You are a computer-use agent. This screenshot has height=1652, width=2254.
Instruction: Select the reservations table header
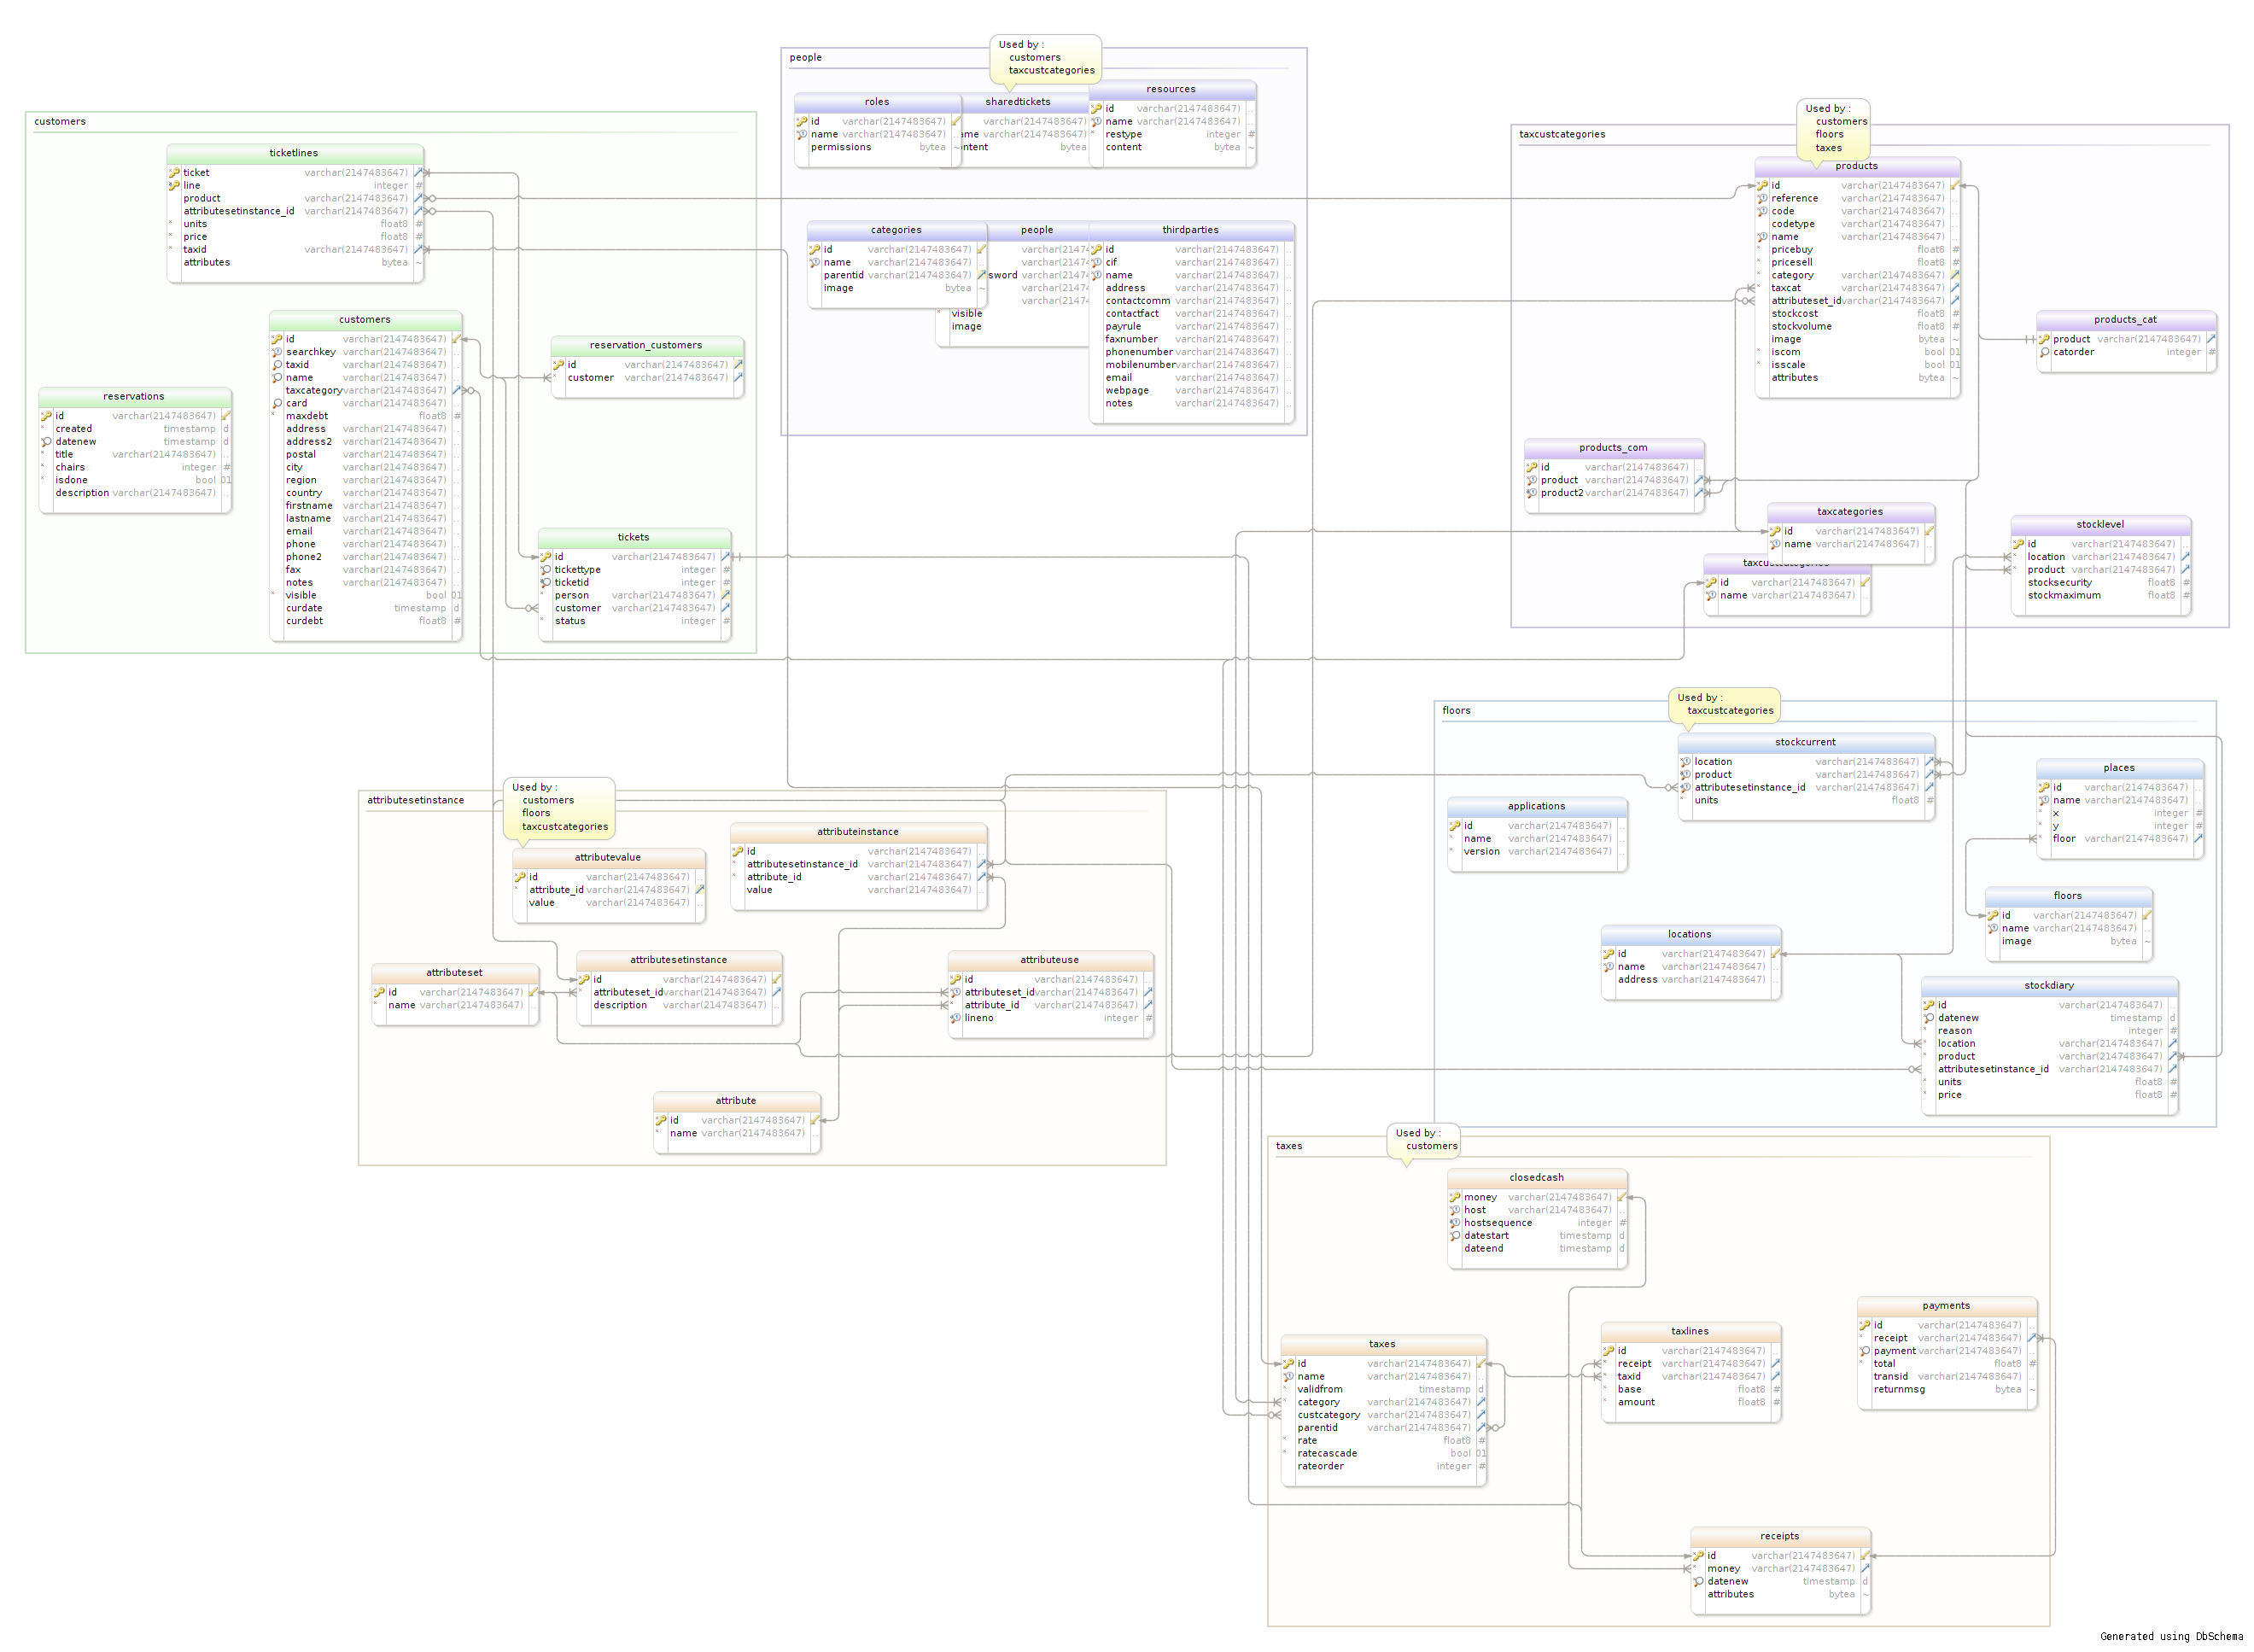[x=134, y=397]
